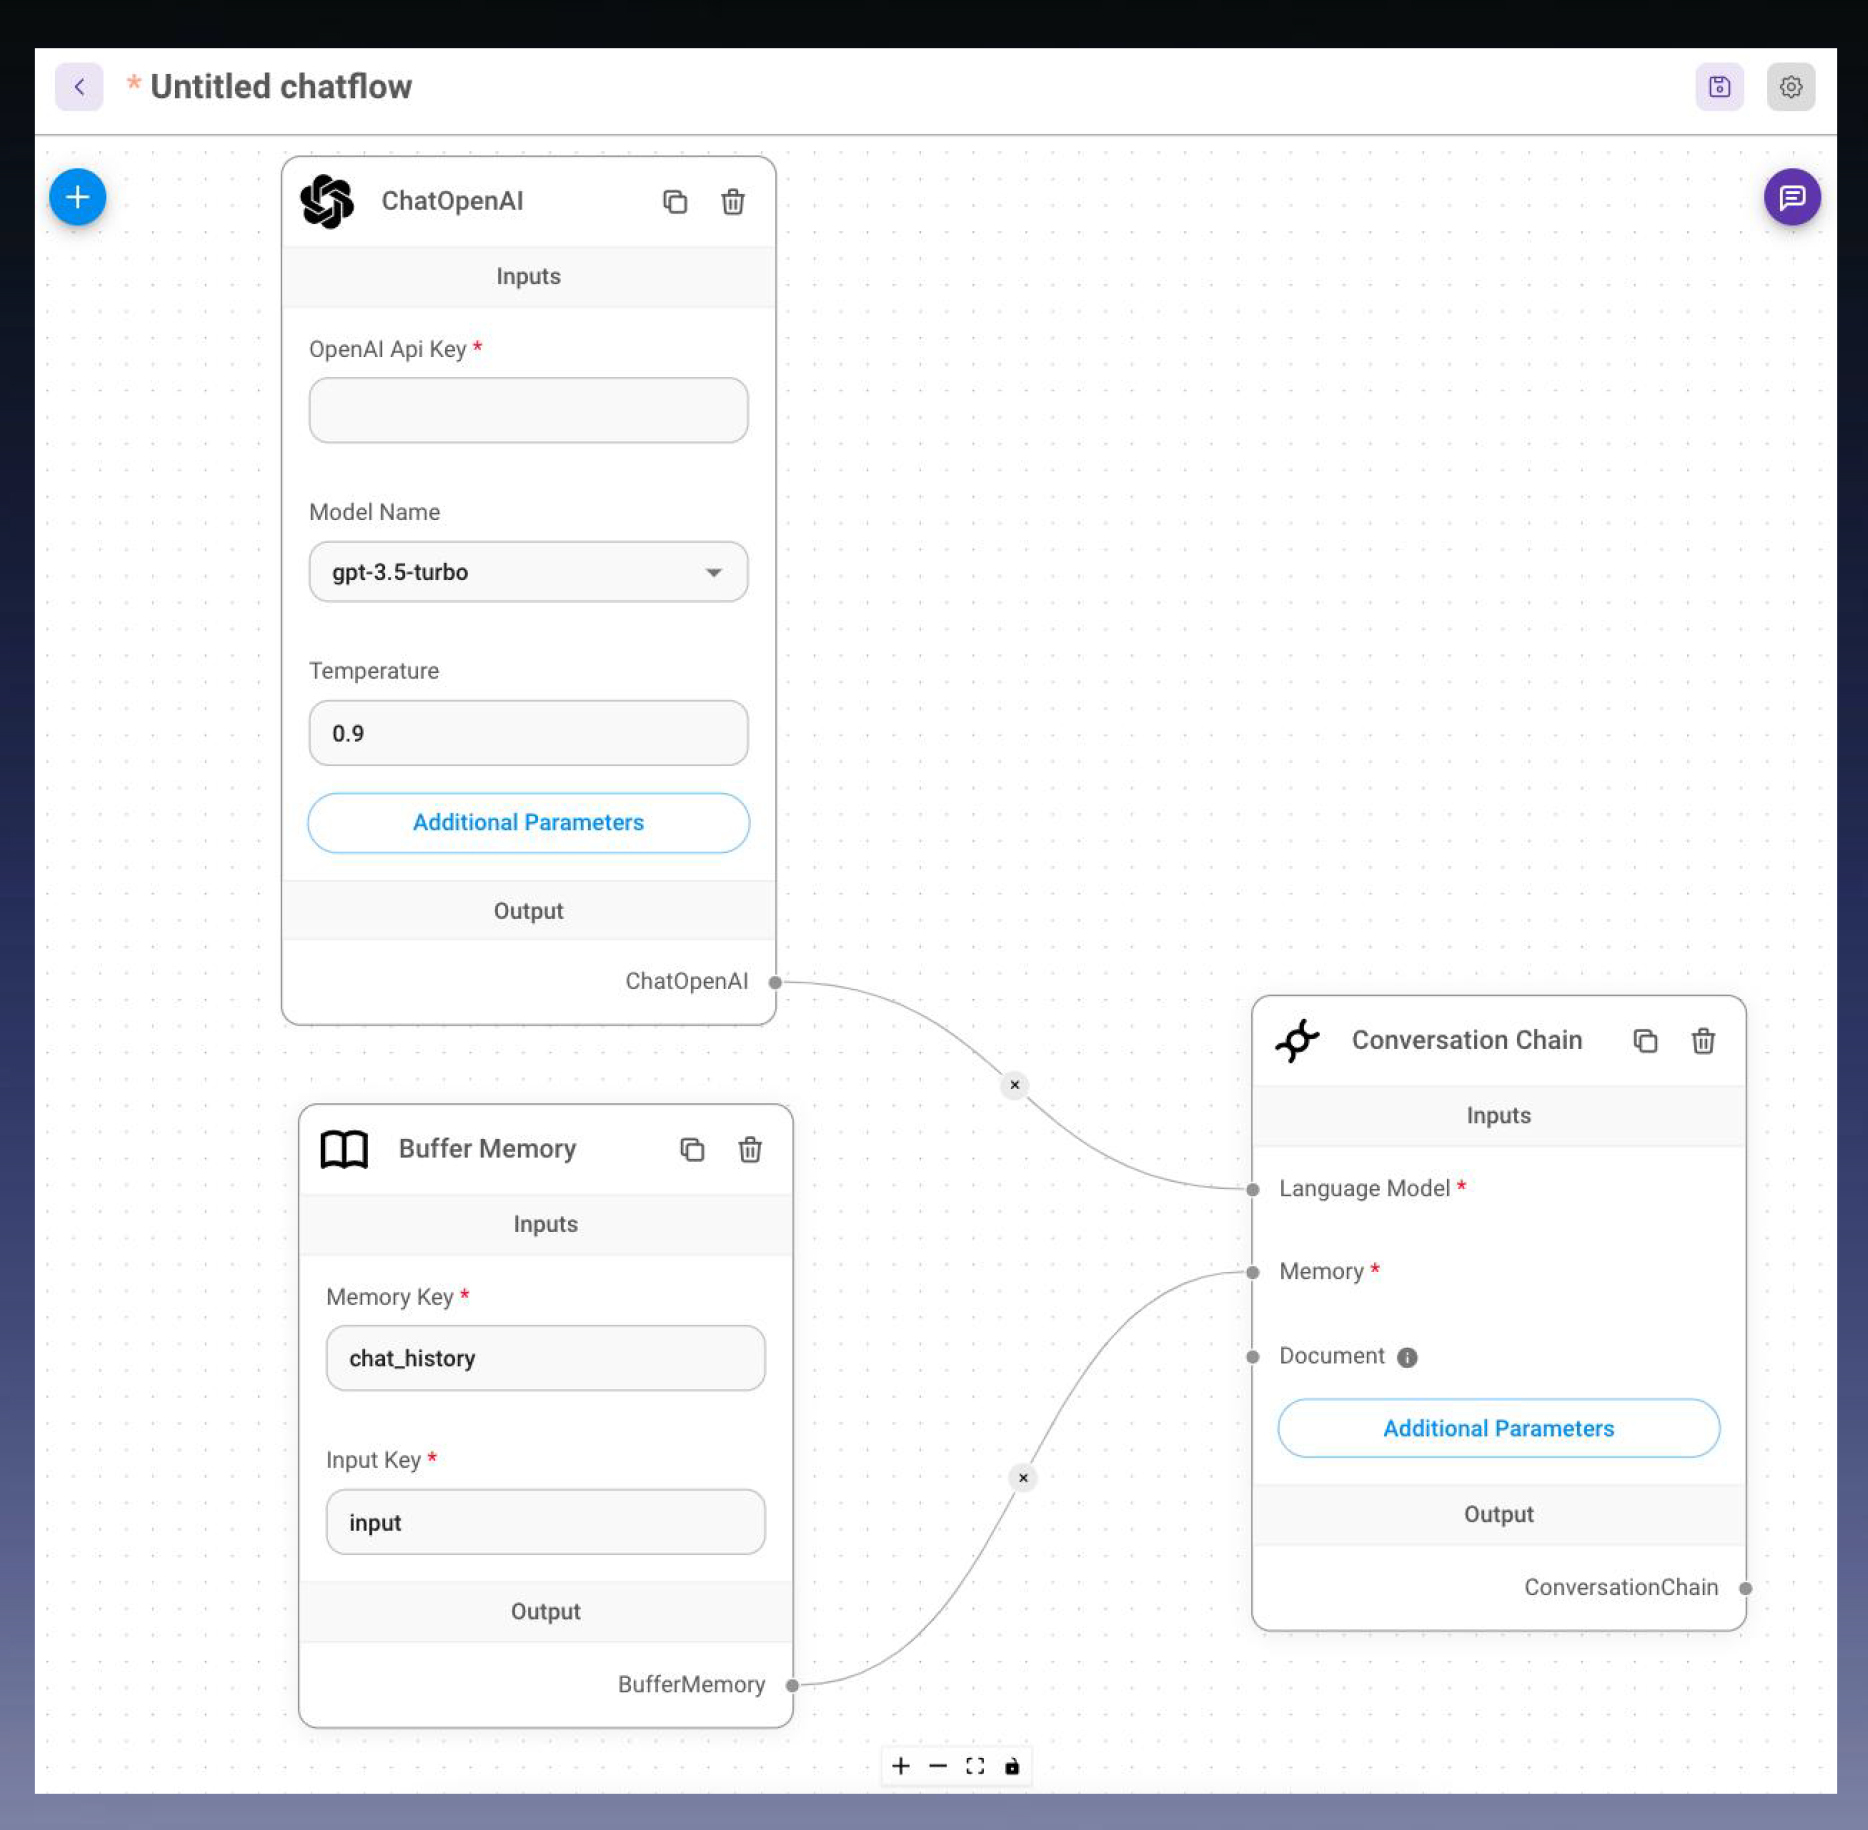Delete the Buffer Memory node
This screenshot has height=1830, width=1868.
tap(750, 1150)
